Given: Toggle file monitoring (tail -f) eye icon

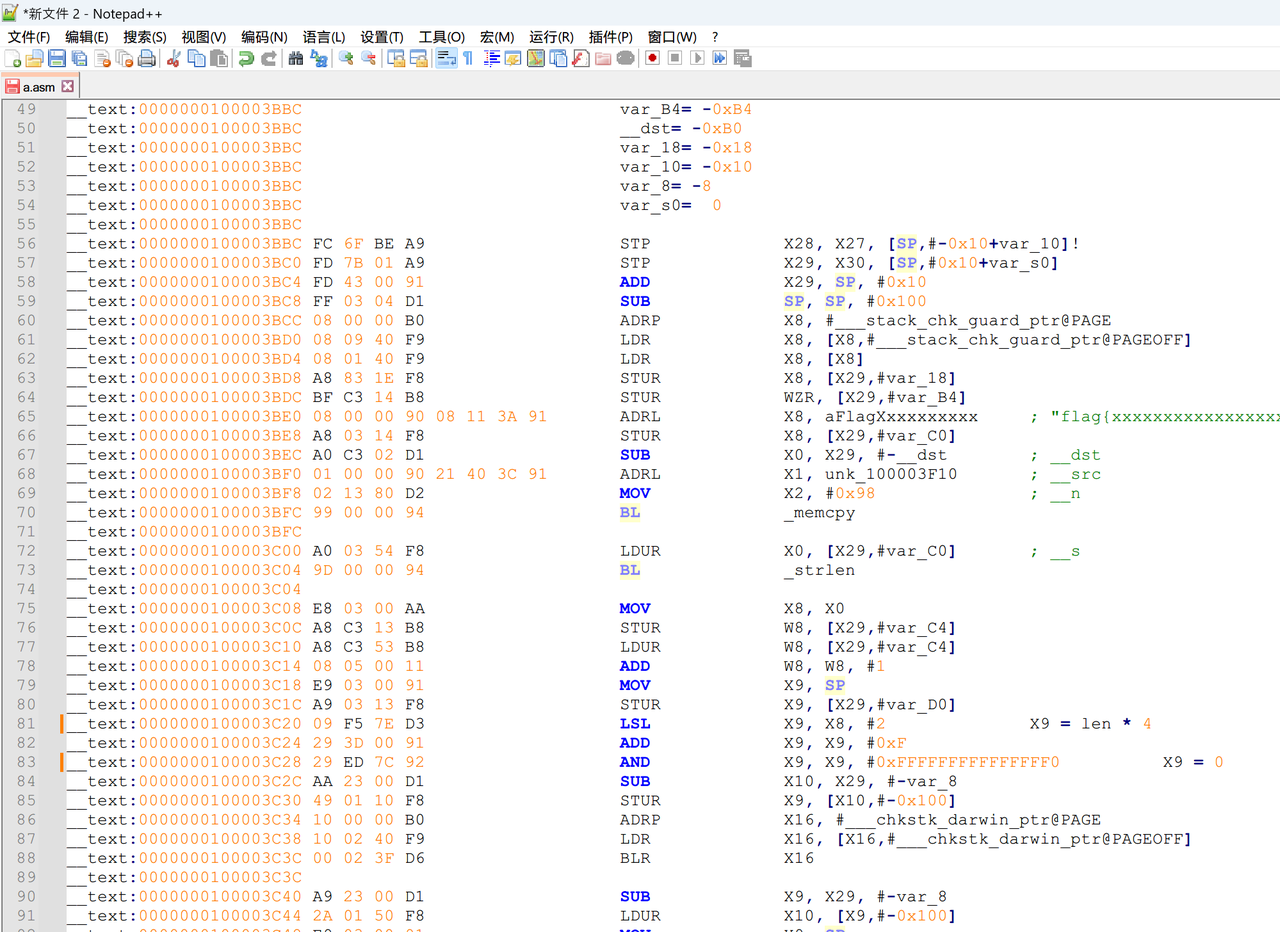Looking at the screenshot, I should click(x=625, y=59).
